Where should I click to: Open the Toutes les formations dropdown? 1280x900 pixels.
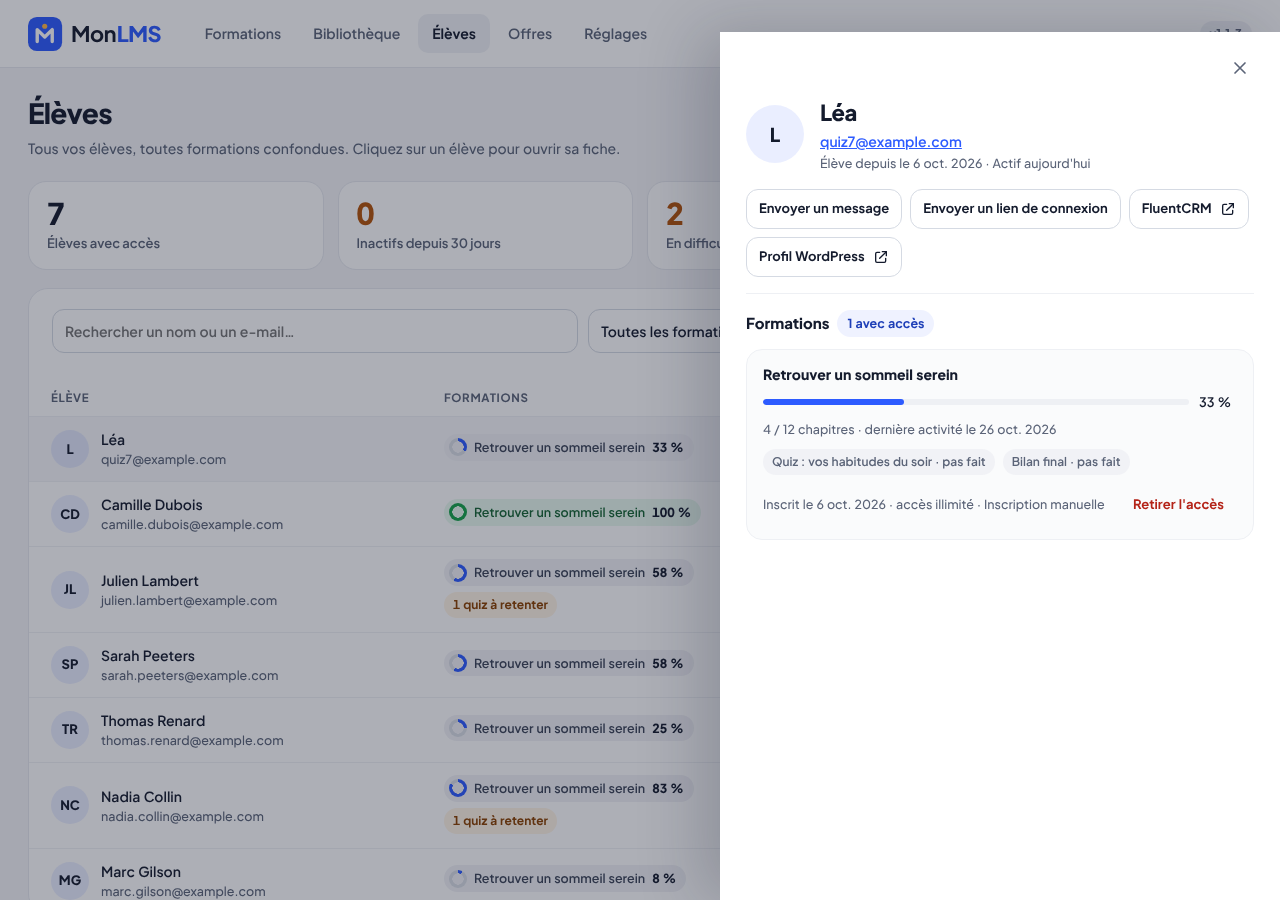(x=655, y=331)
